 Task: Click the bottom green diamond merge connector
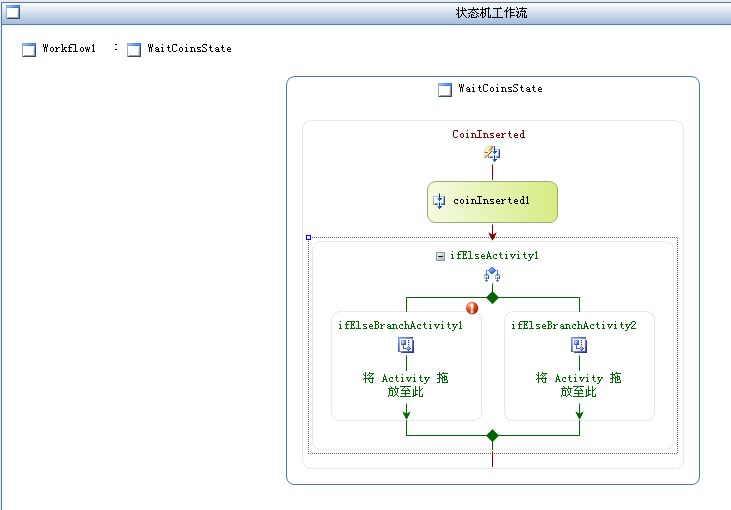pos(492,435)
